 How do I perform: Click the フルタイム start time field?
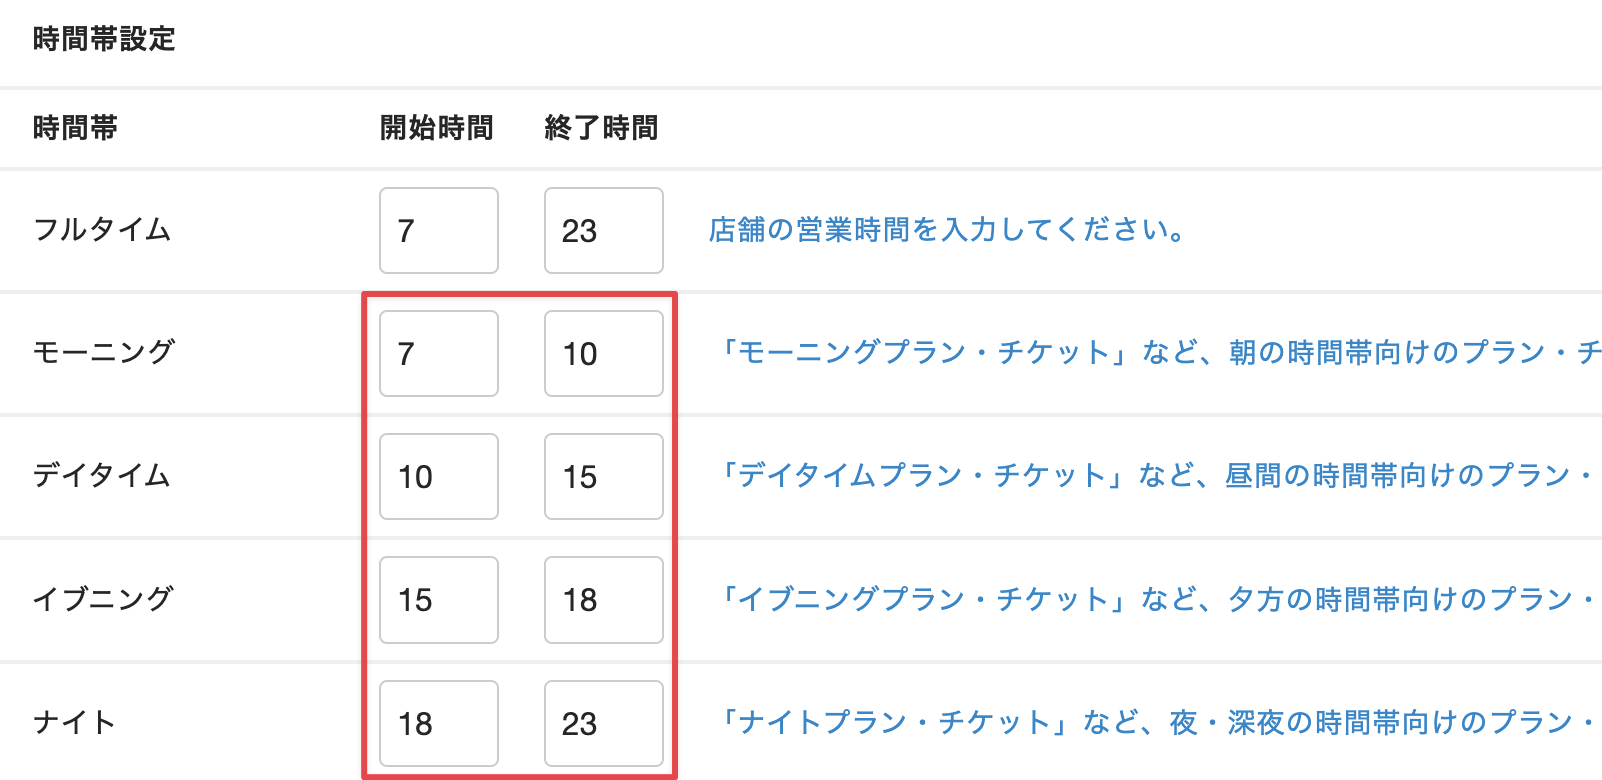[438, 230]
